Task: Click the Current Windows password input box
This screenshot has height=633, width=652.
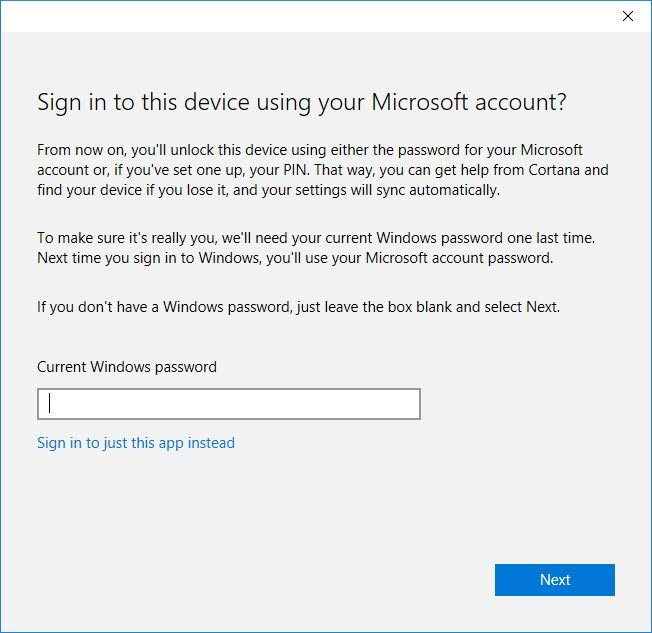Action: point(229,404)
